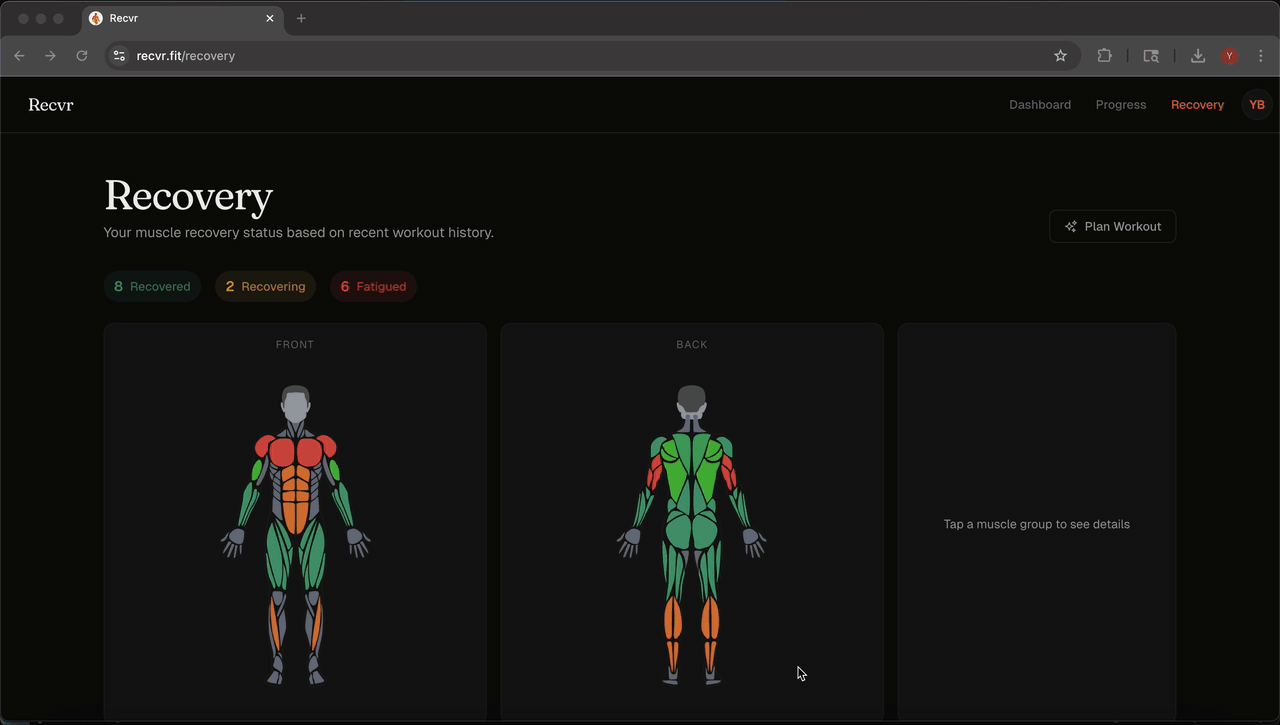
Task: Click the 2 Recovering status badge
Action: click(x=265, y=286)
